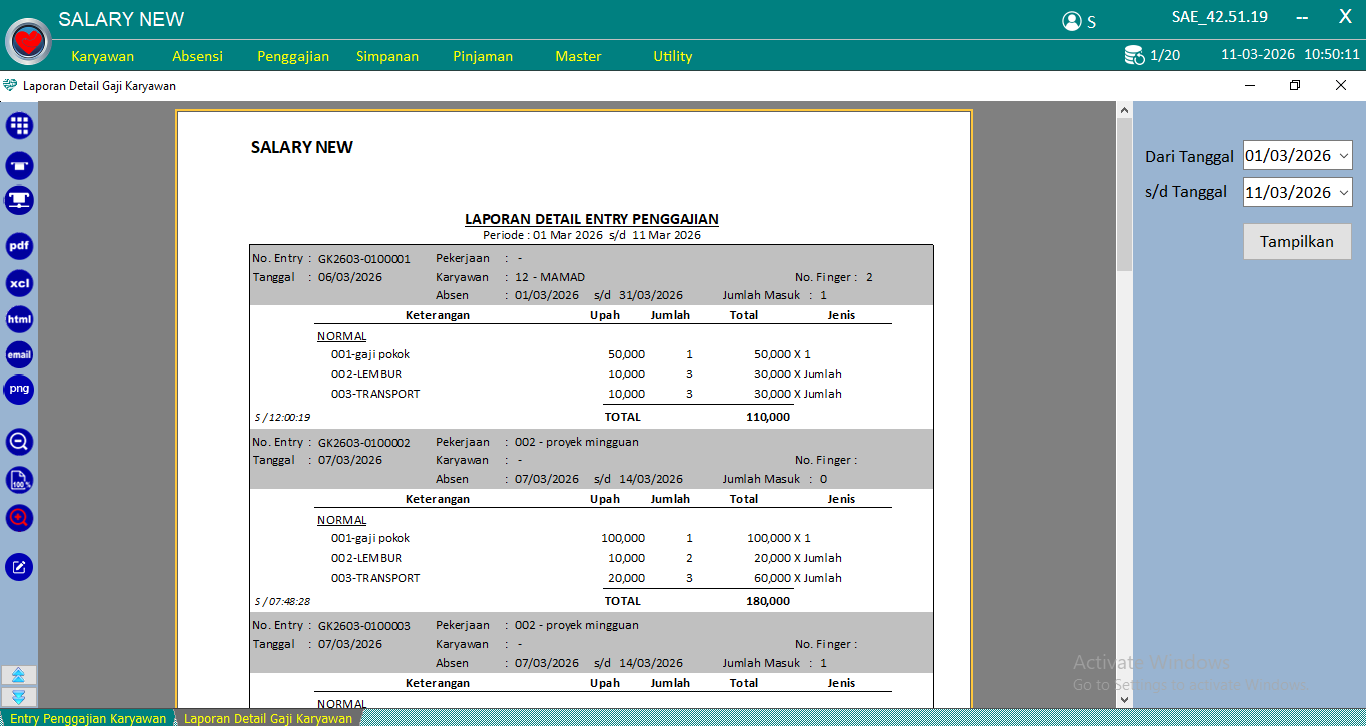Click the total value 180,000
This screenshot has width=1366, height=726.
(x=768, y=601)
